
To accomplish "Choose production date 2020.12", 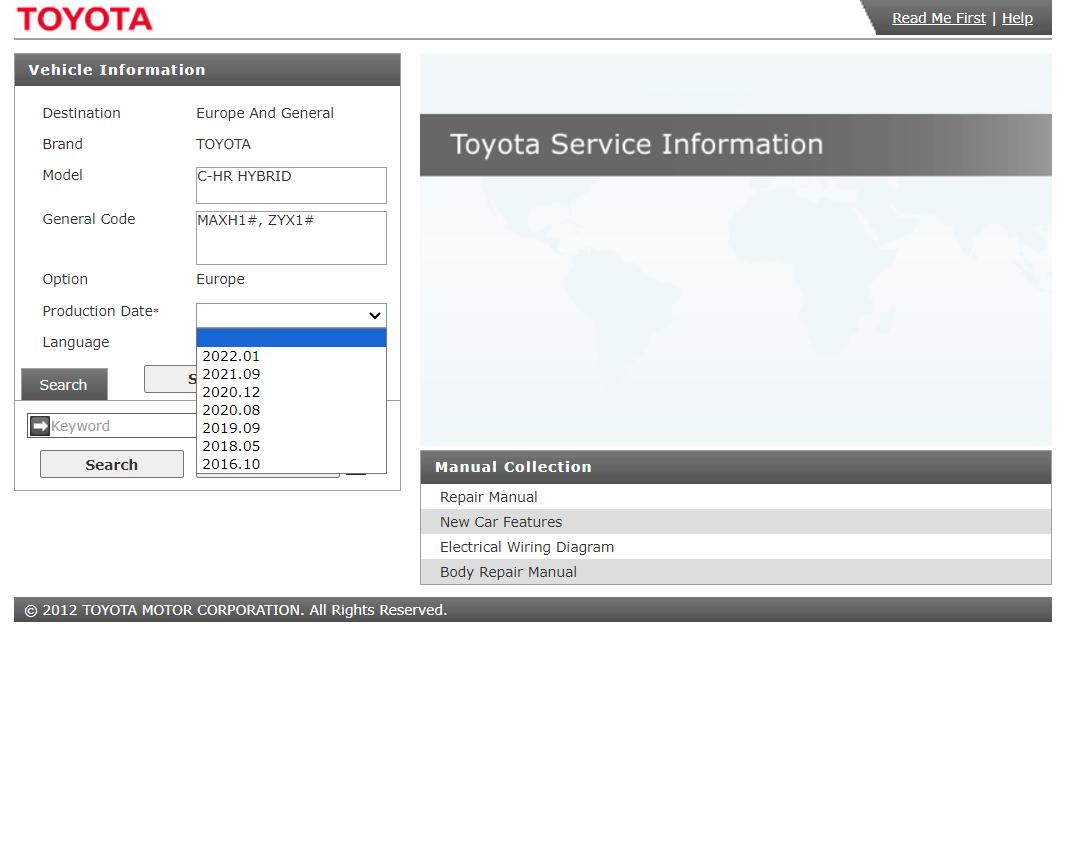I will pyautogui.click(x=291, y=392).
